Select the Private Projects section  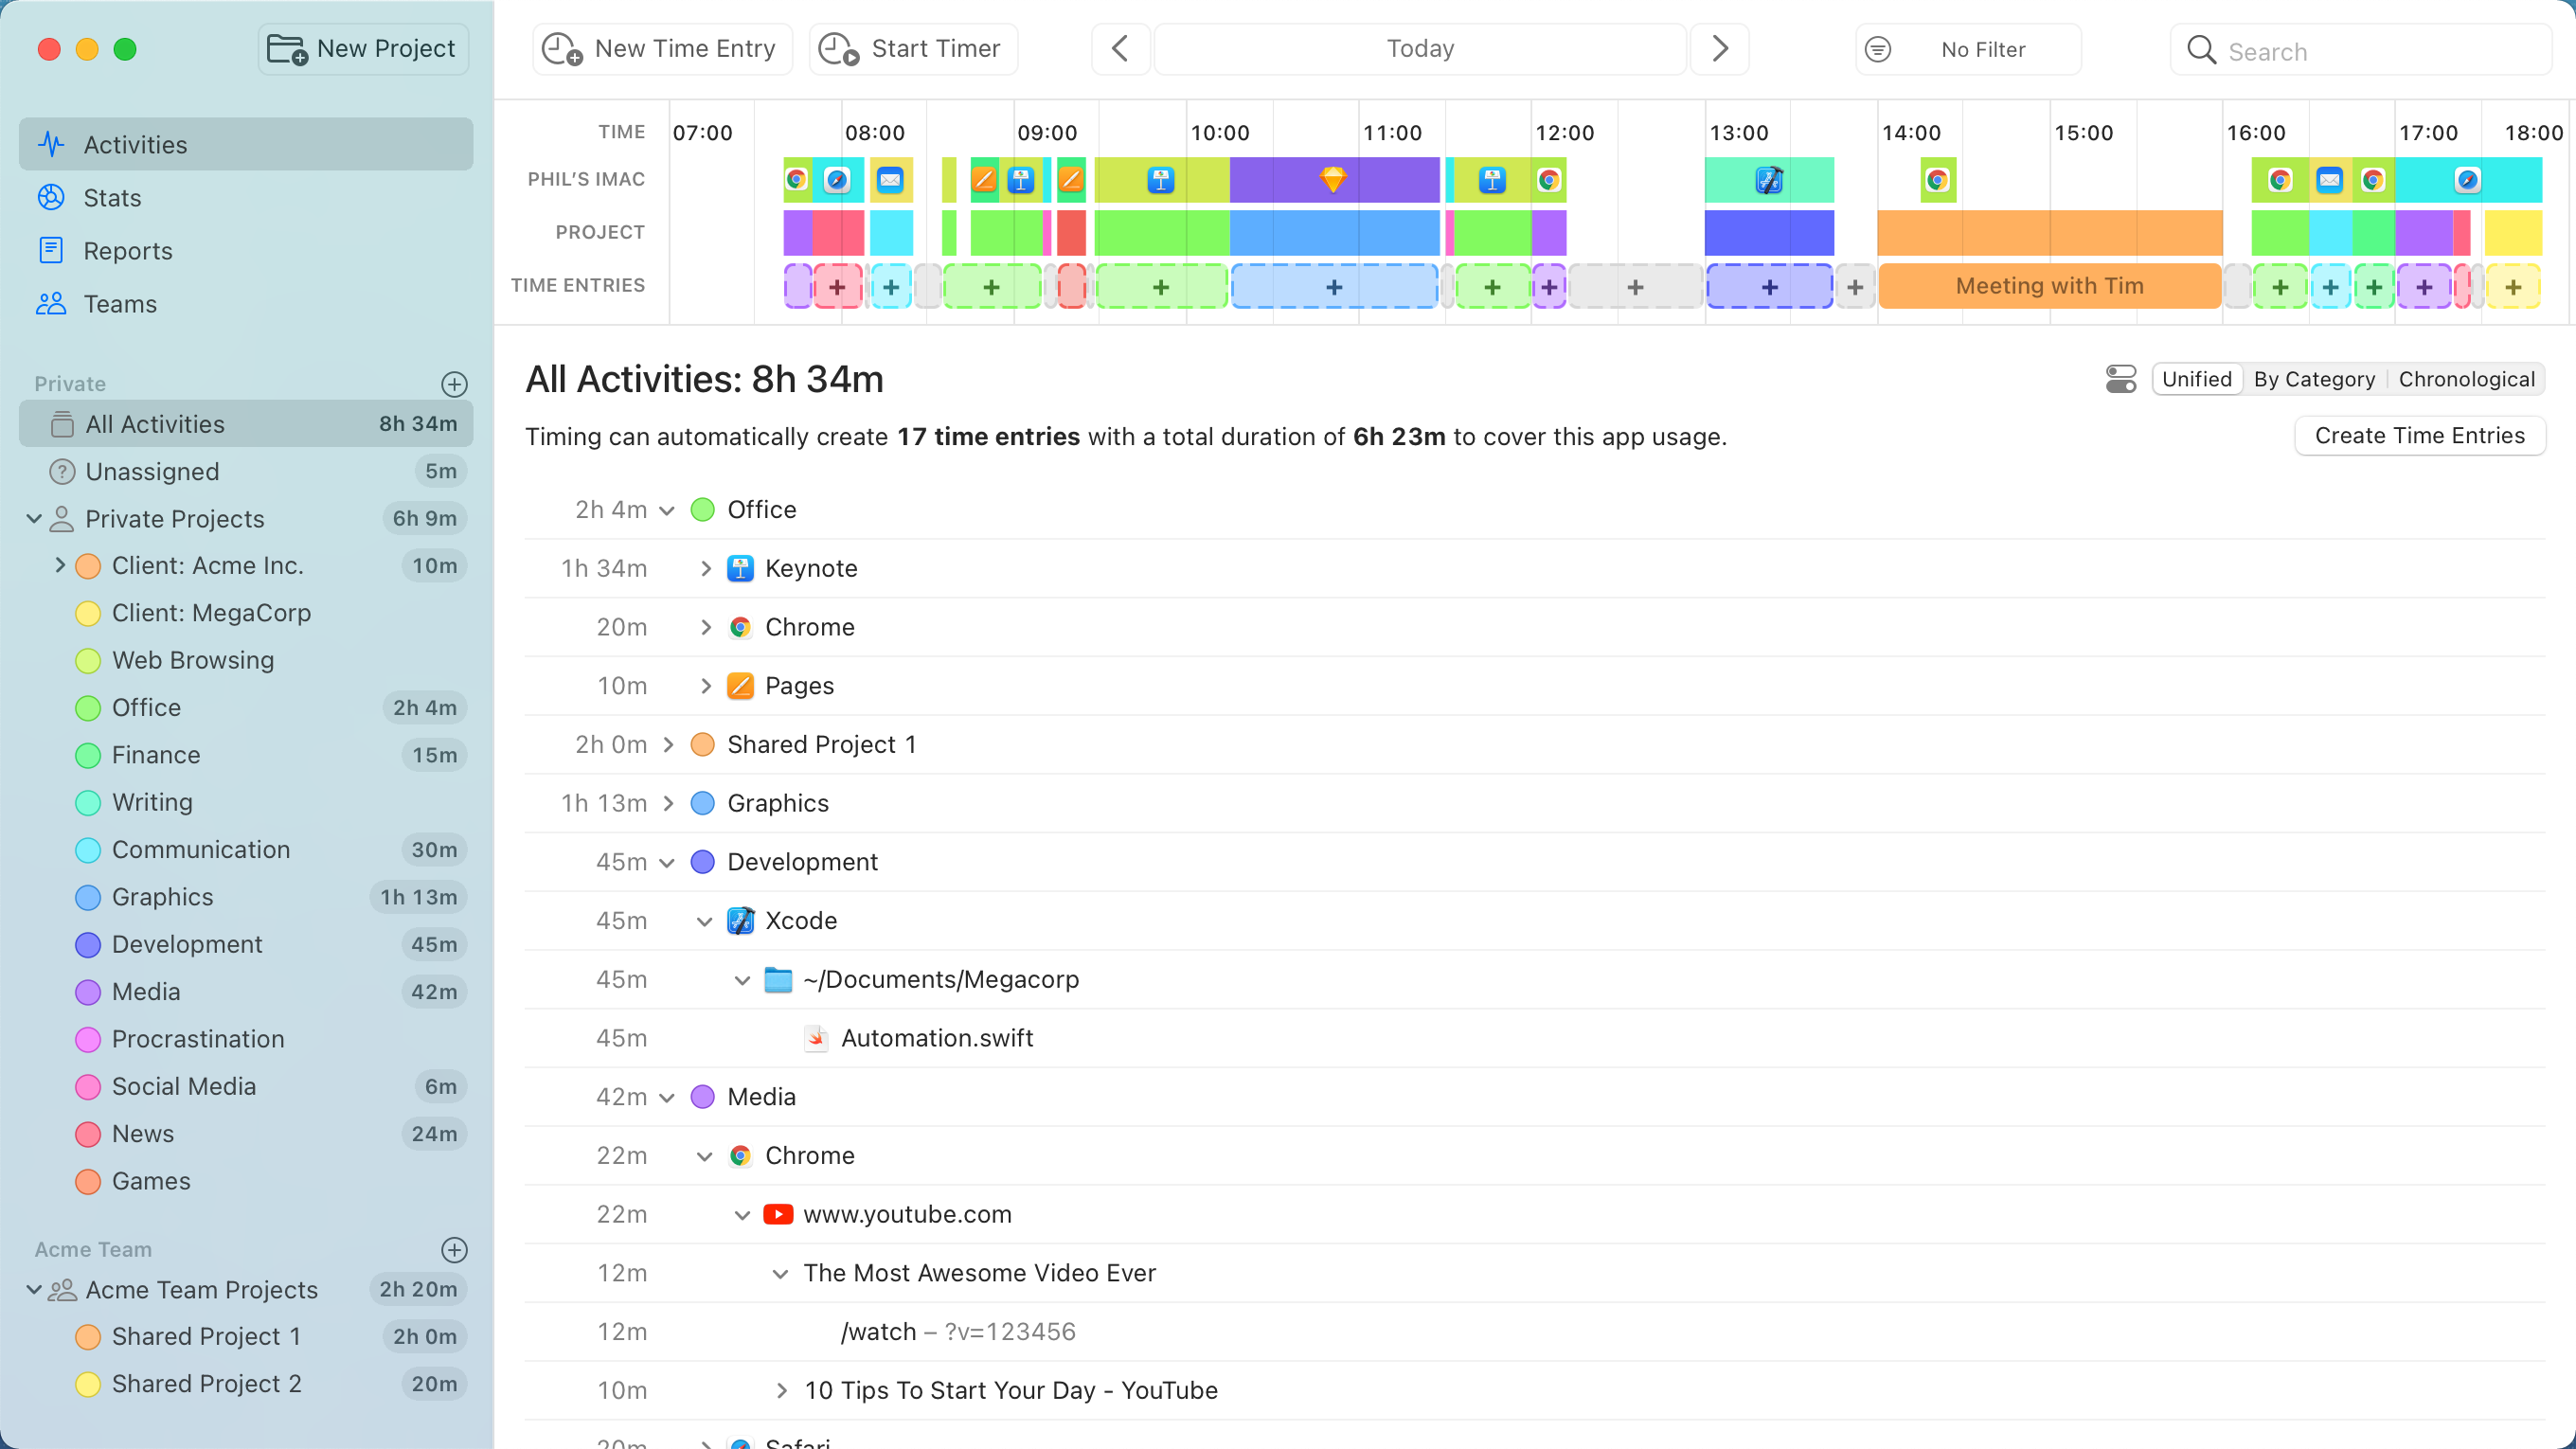[173, 518]
